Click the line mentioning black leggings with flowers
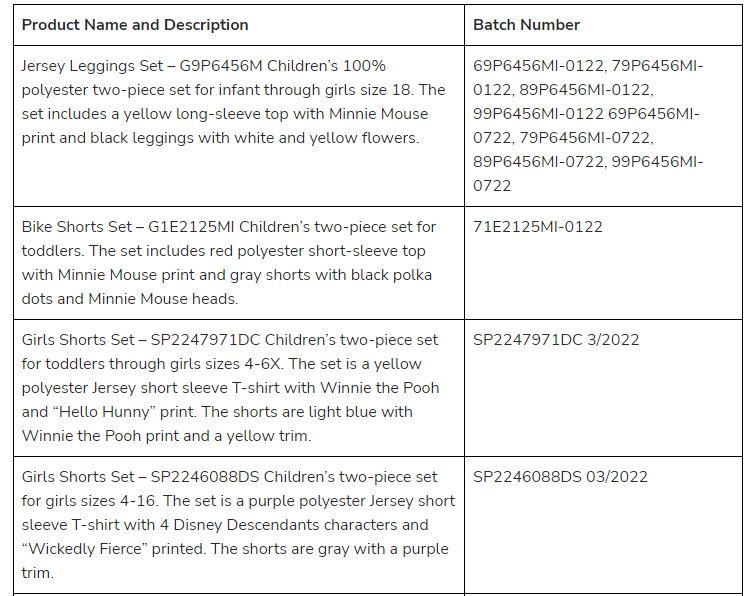 tap(221, 138)
